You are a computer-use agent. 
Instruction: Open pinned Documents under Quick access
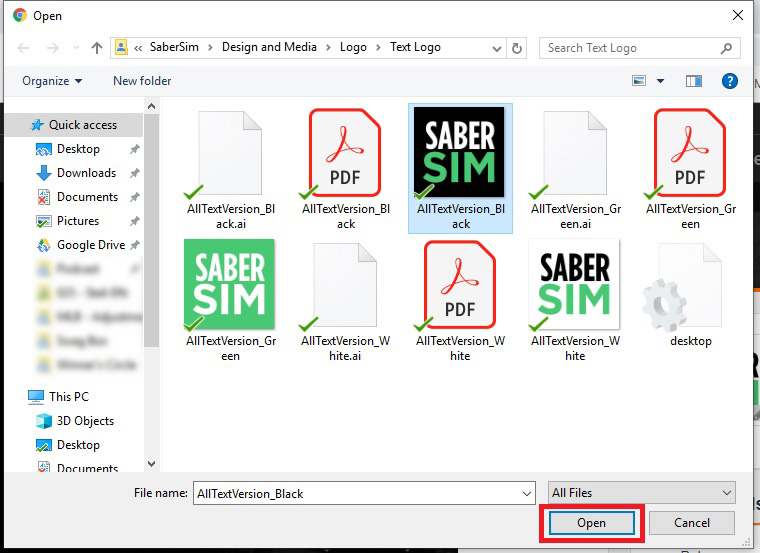(87, 197)
